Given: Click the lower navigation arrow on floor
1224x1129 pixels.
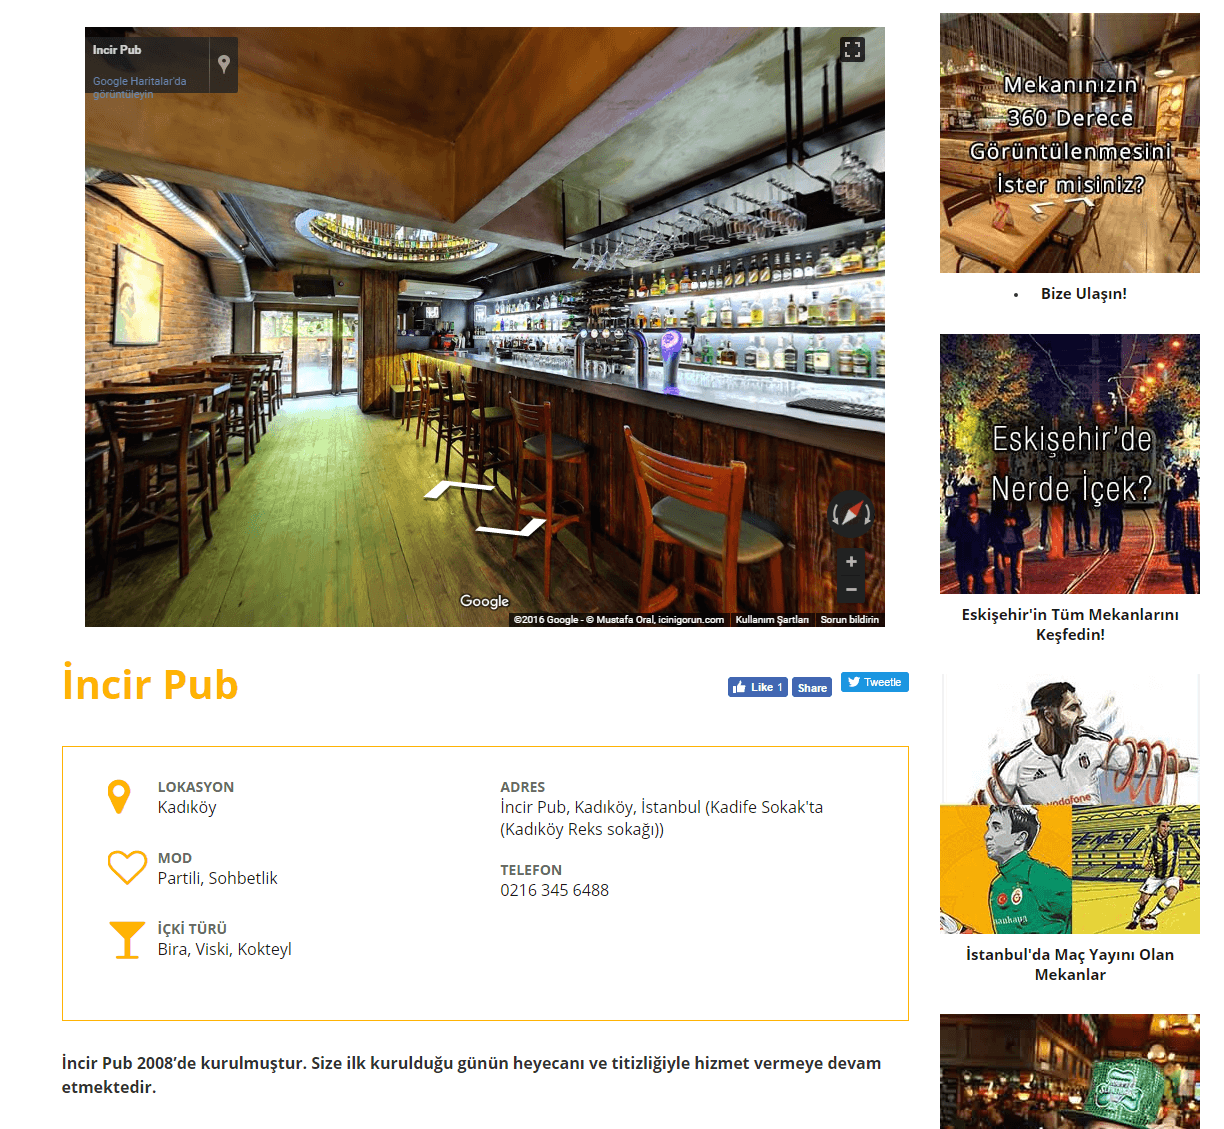Looking at the screenshot, I should coord(511,527).
